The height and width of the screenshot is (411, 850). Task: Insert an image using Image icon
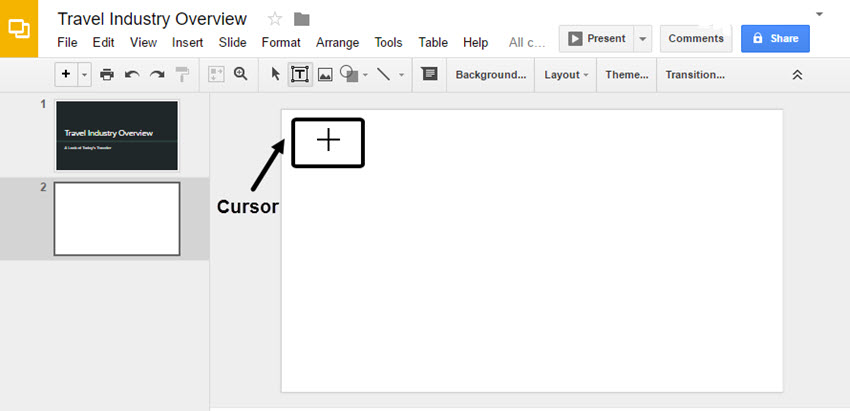point(325,75)
